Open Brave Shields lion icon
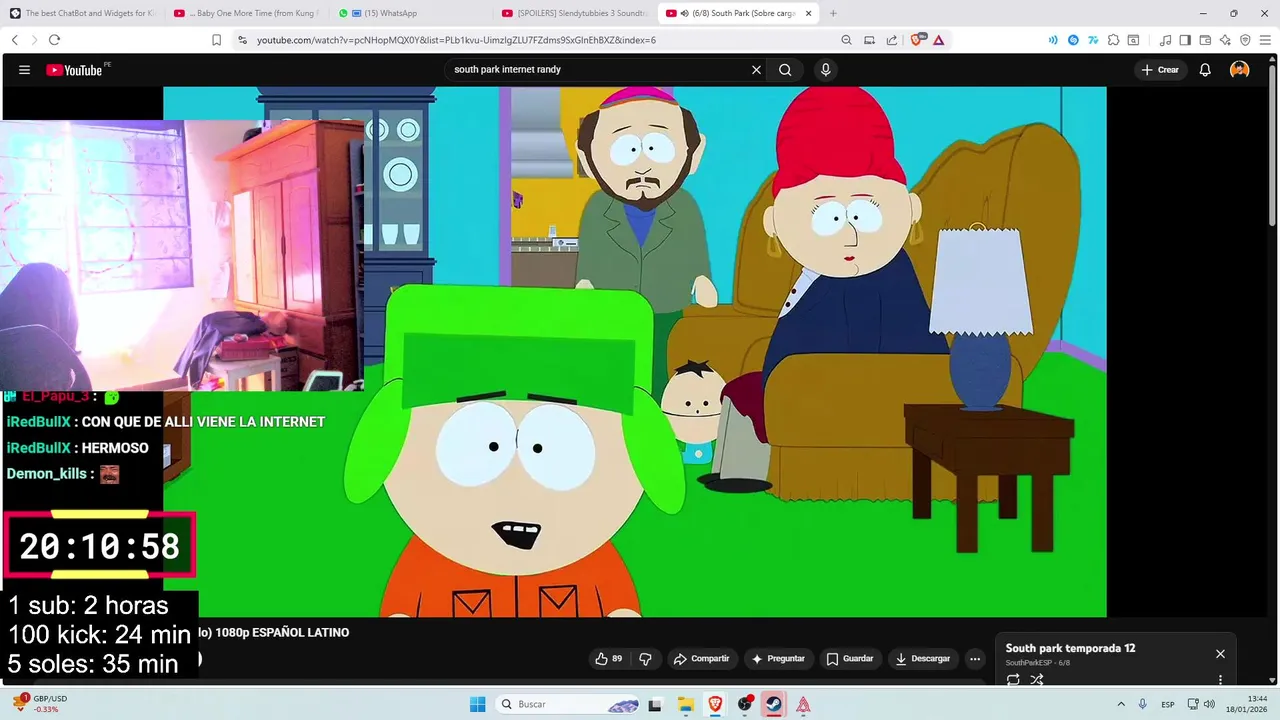The width and height of the screenshot is (1280, 720). (917, 40)
